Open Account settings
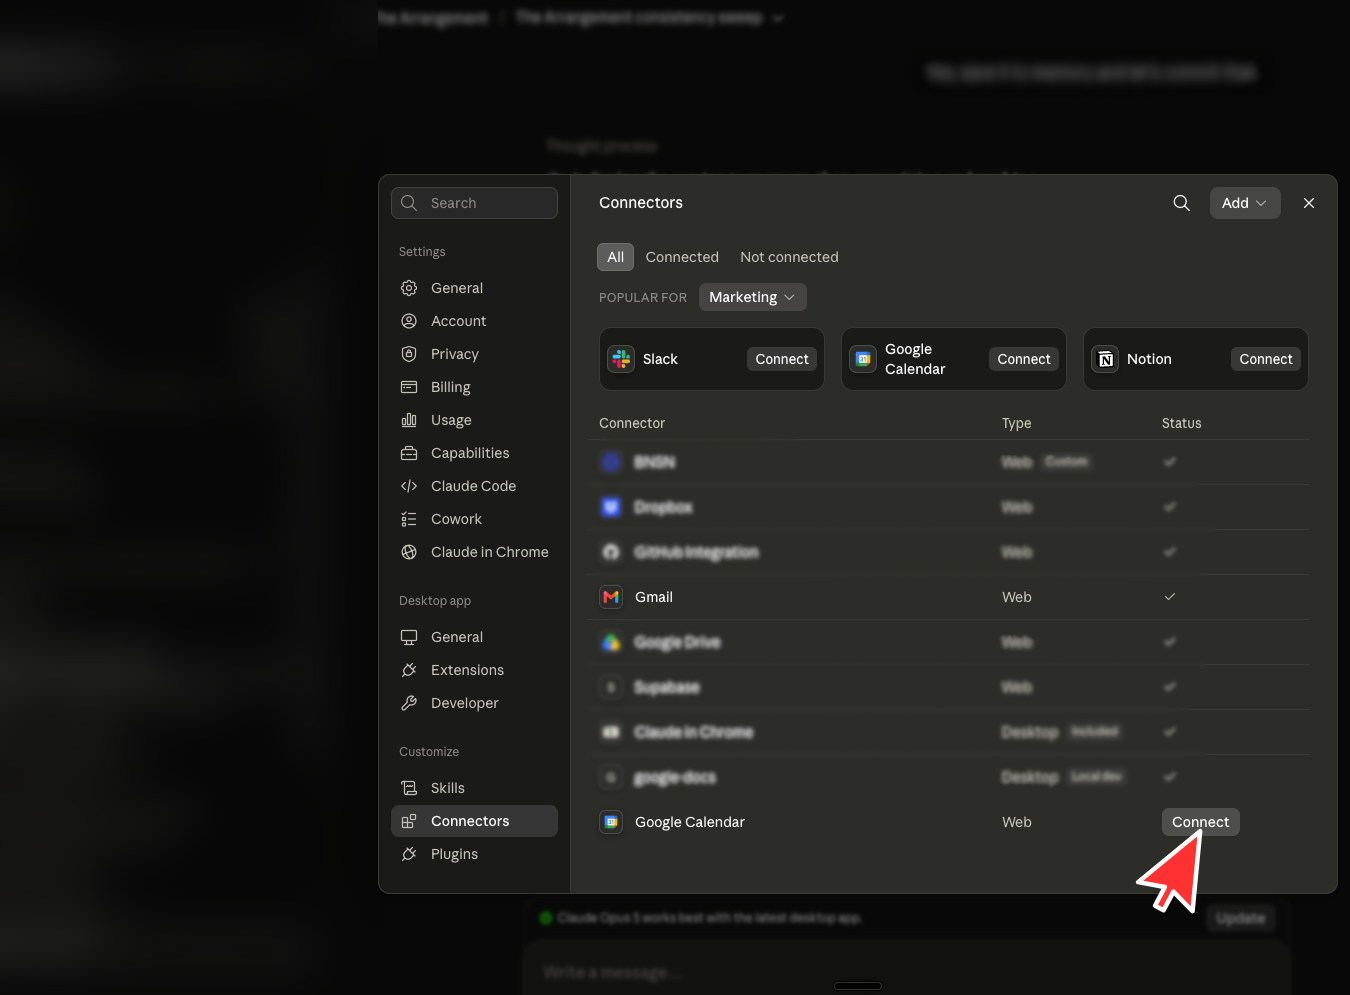The width and height of the screenshot is (1350, 995). (474, 321)
